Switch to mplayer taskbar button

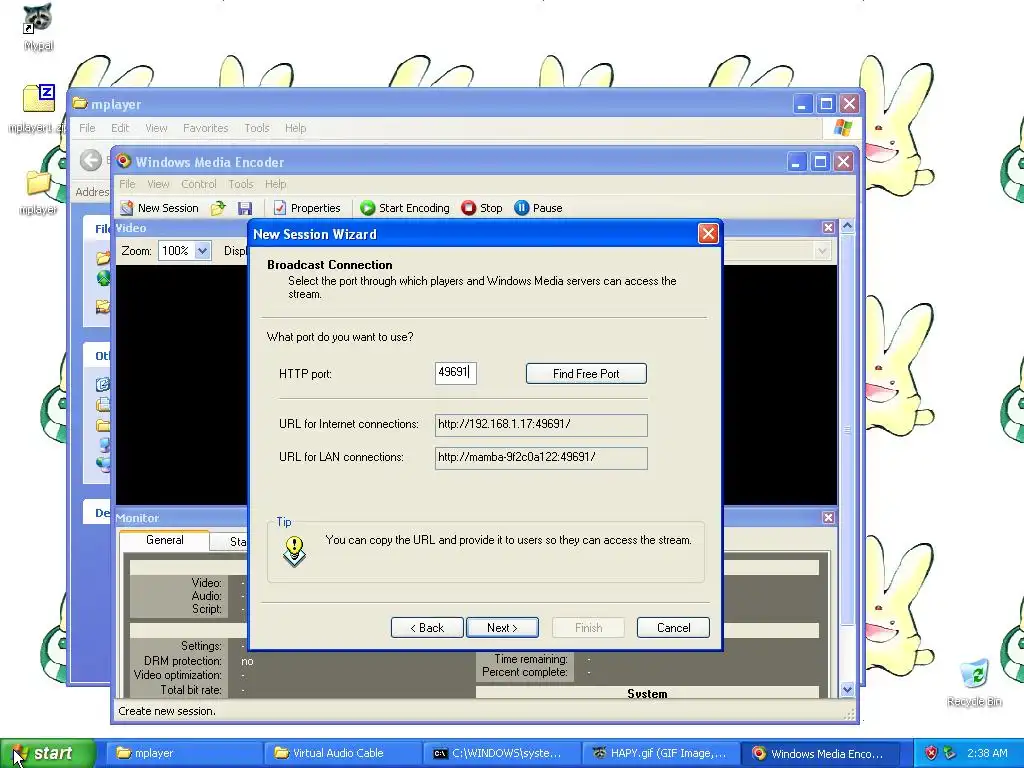click(183, 753)
